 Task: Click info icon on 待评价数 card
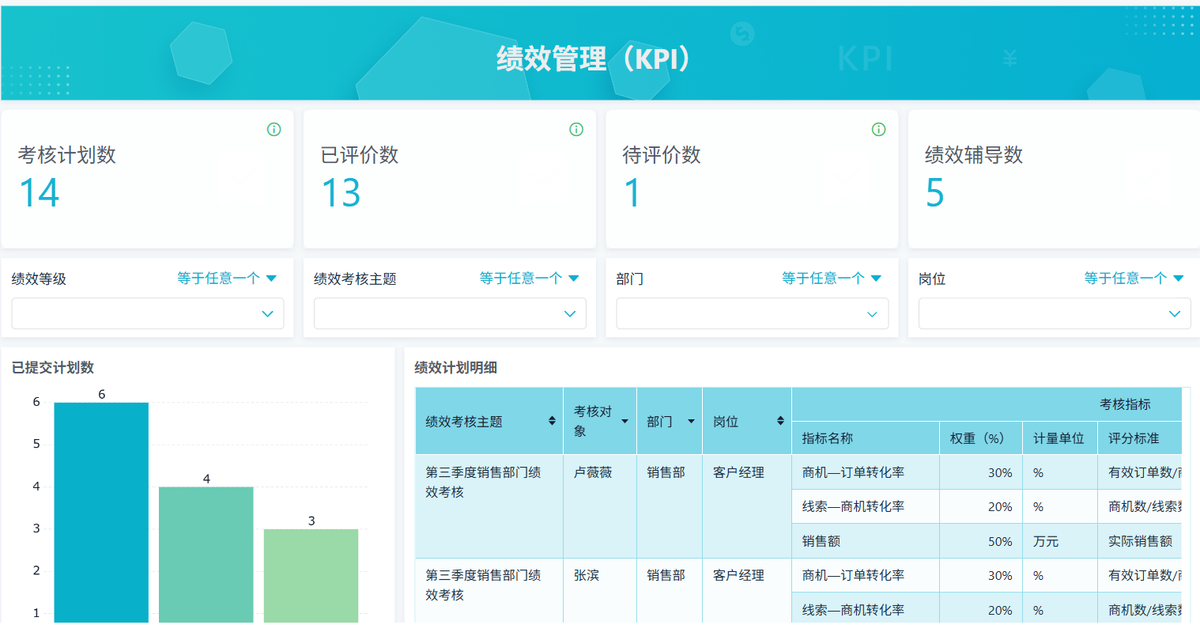click(878, 129)
